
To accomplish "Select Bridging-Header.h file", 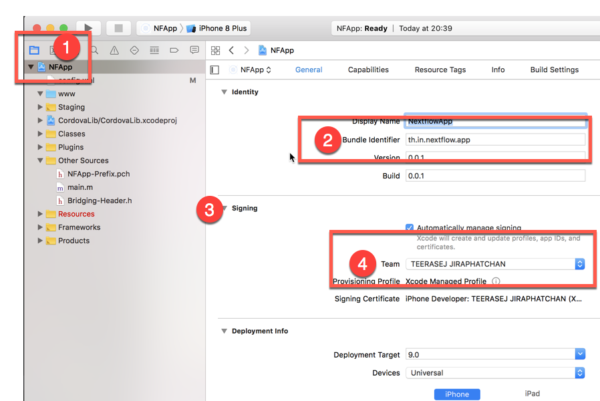I will [x=99, y=201].
